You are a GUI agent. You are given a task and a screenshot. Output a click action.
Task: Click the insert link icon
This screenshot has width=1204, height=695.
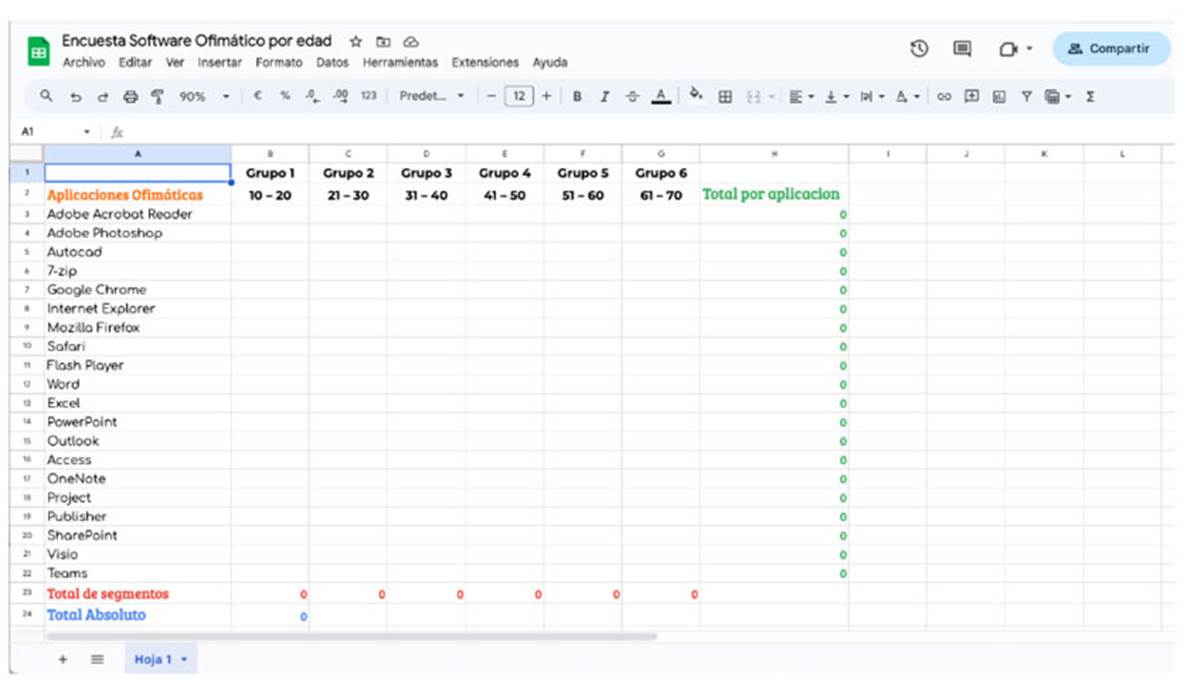click(x=943, y=97)
